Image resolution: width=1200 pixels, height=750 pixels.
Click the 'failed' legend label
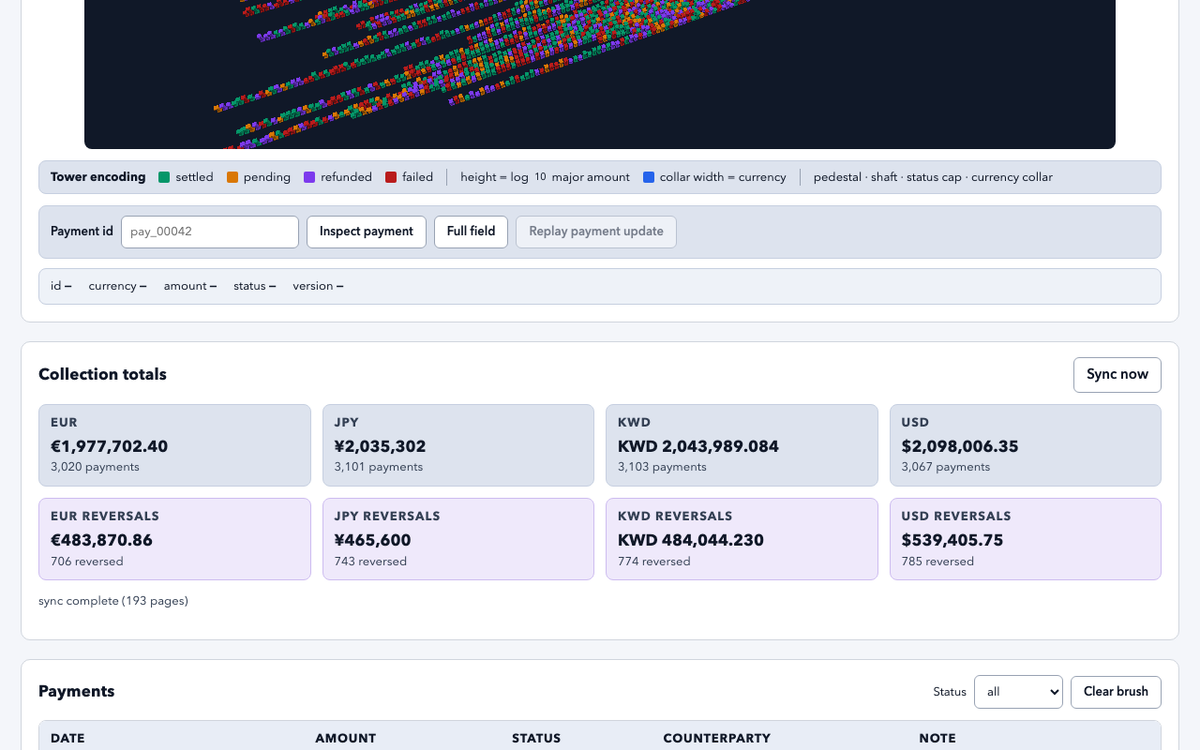(x=418, y=177)
